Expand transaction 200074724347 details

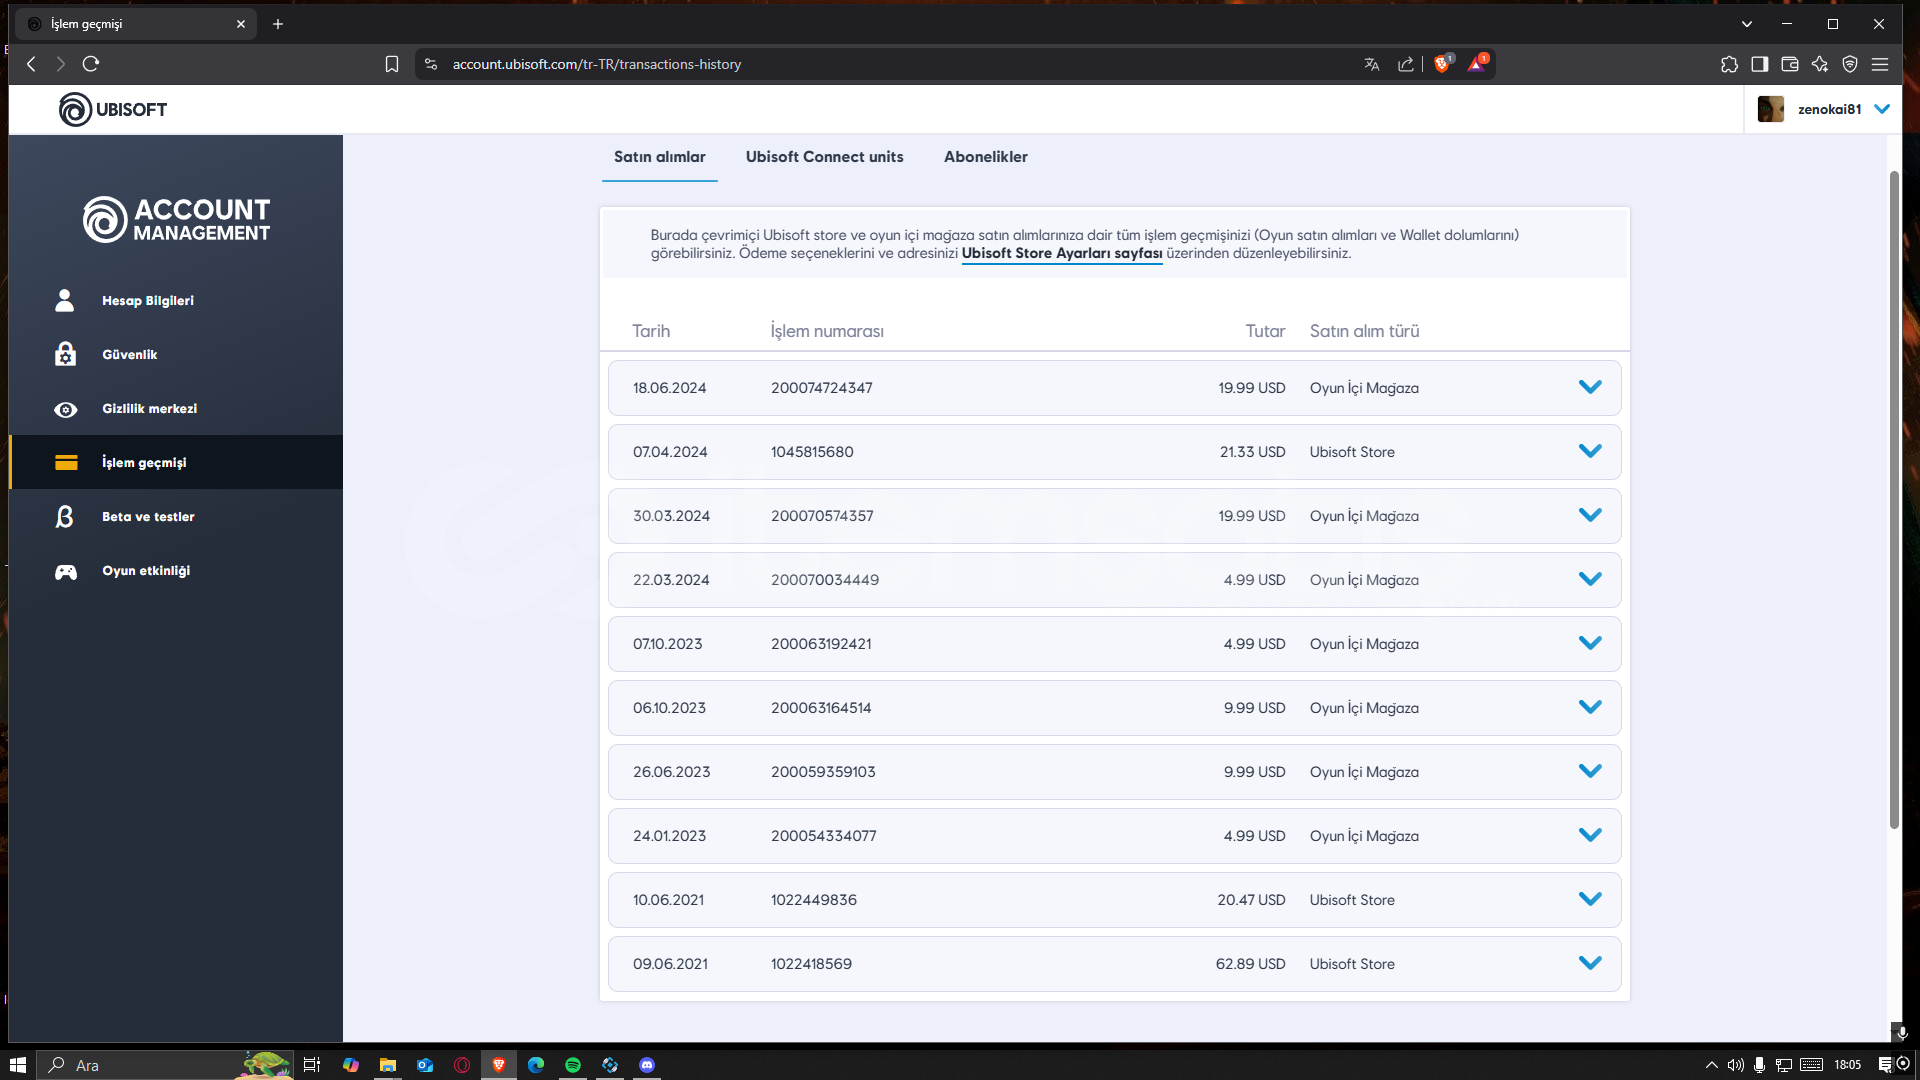pyautogui.click(x=1590, y=387)
